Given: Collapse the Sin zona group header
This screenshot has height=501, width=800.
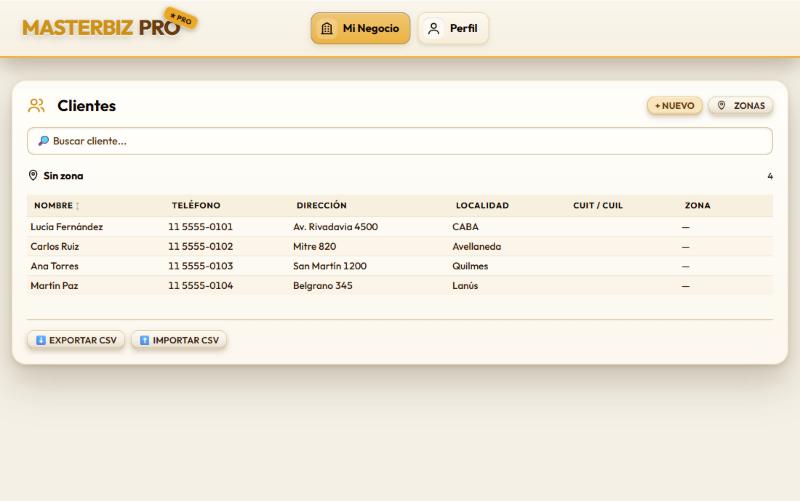Looking at the screenshot, I should 399,176.
